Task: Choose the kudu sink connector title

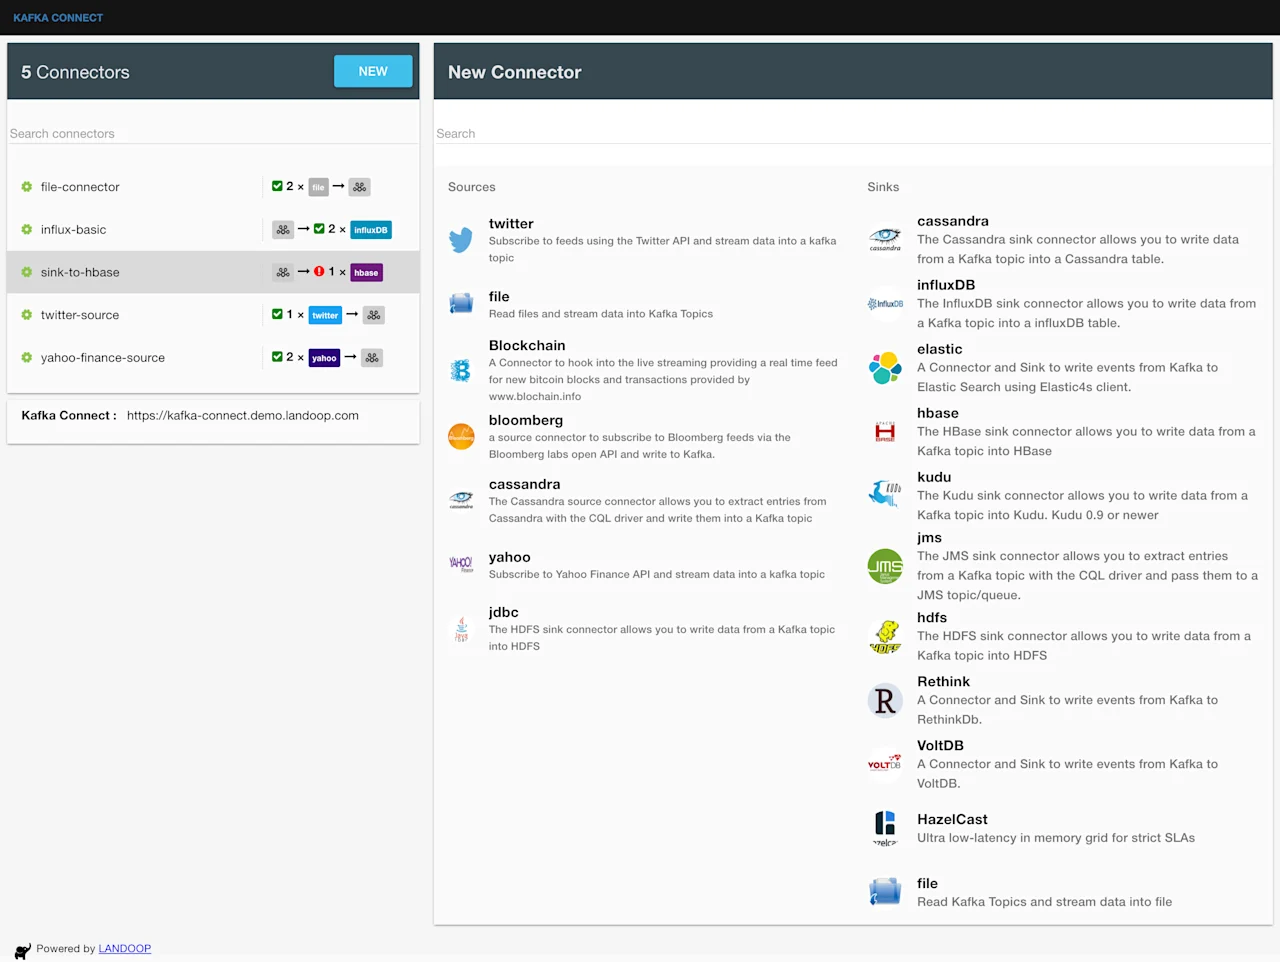Action: tap(934, 477)
